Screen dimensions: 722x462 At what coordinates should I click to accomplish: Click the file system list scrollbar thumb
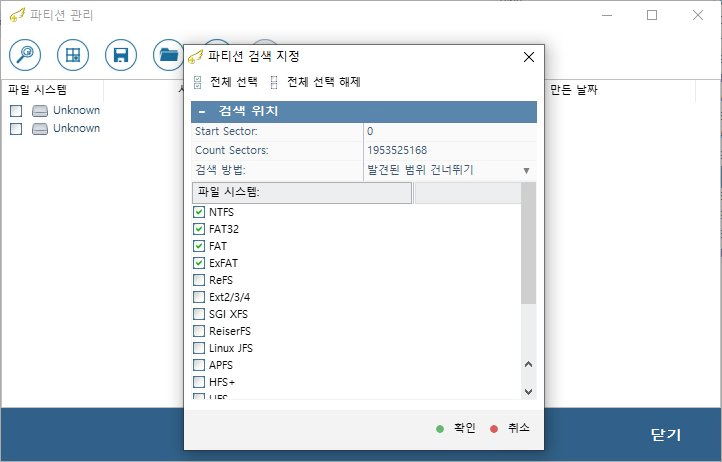point(529,243)
